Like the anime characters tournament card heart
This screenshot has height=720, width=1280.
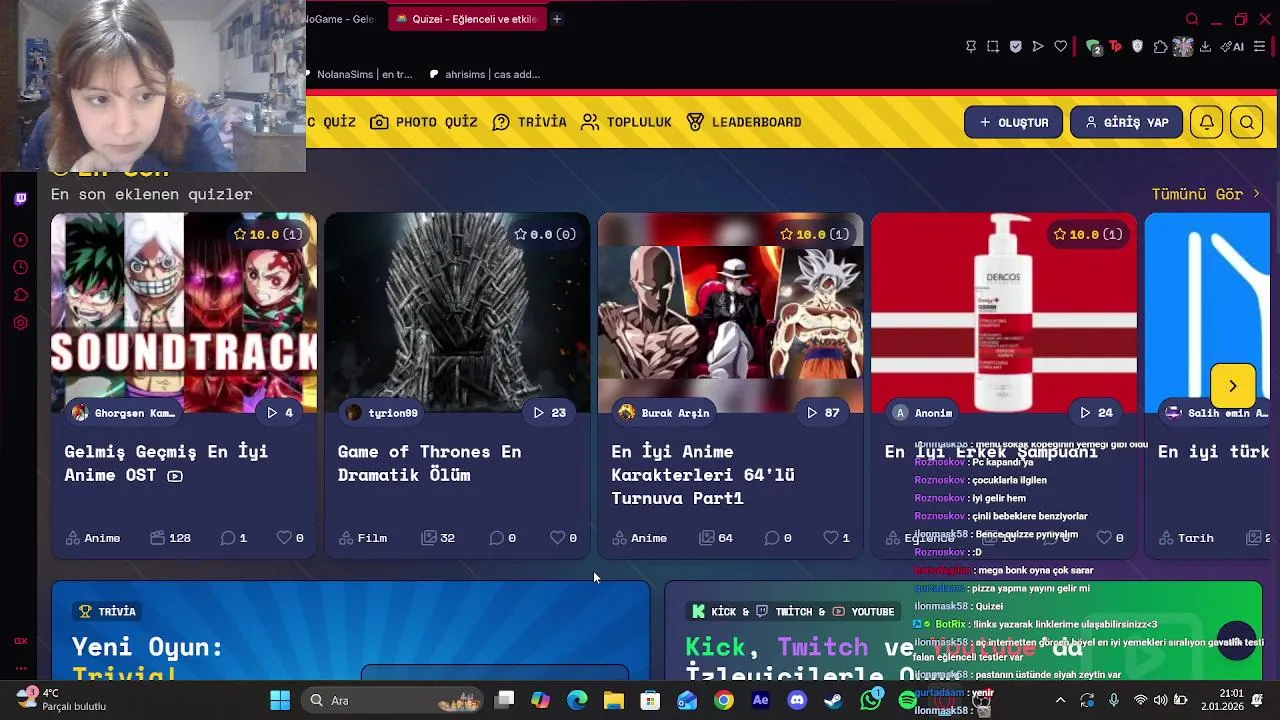tap(830, 538)
